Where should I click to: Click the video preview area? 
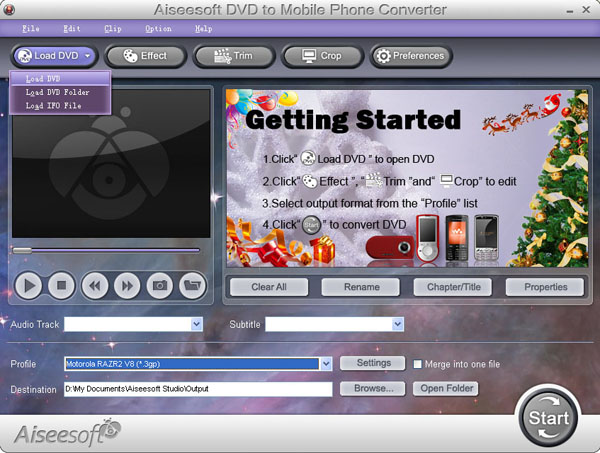[x=111, y=164]
